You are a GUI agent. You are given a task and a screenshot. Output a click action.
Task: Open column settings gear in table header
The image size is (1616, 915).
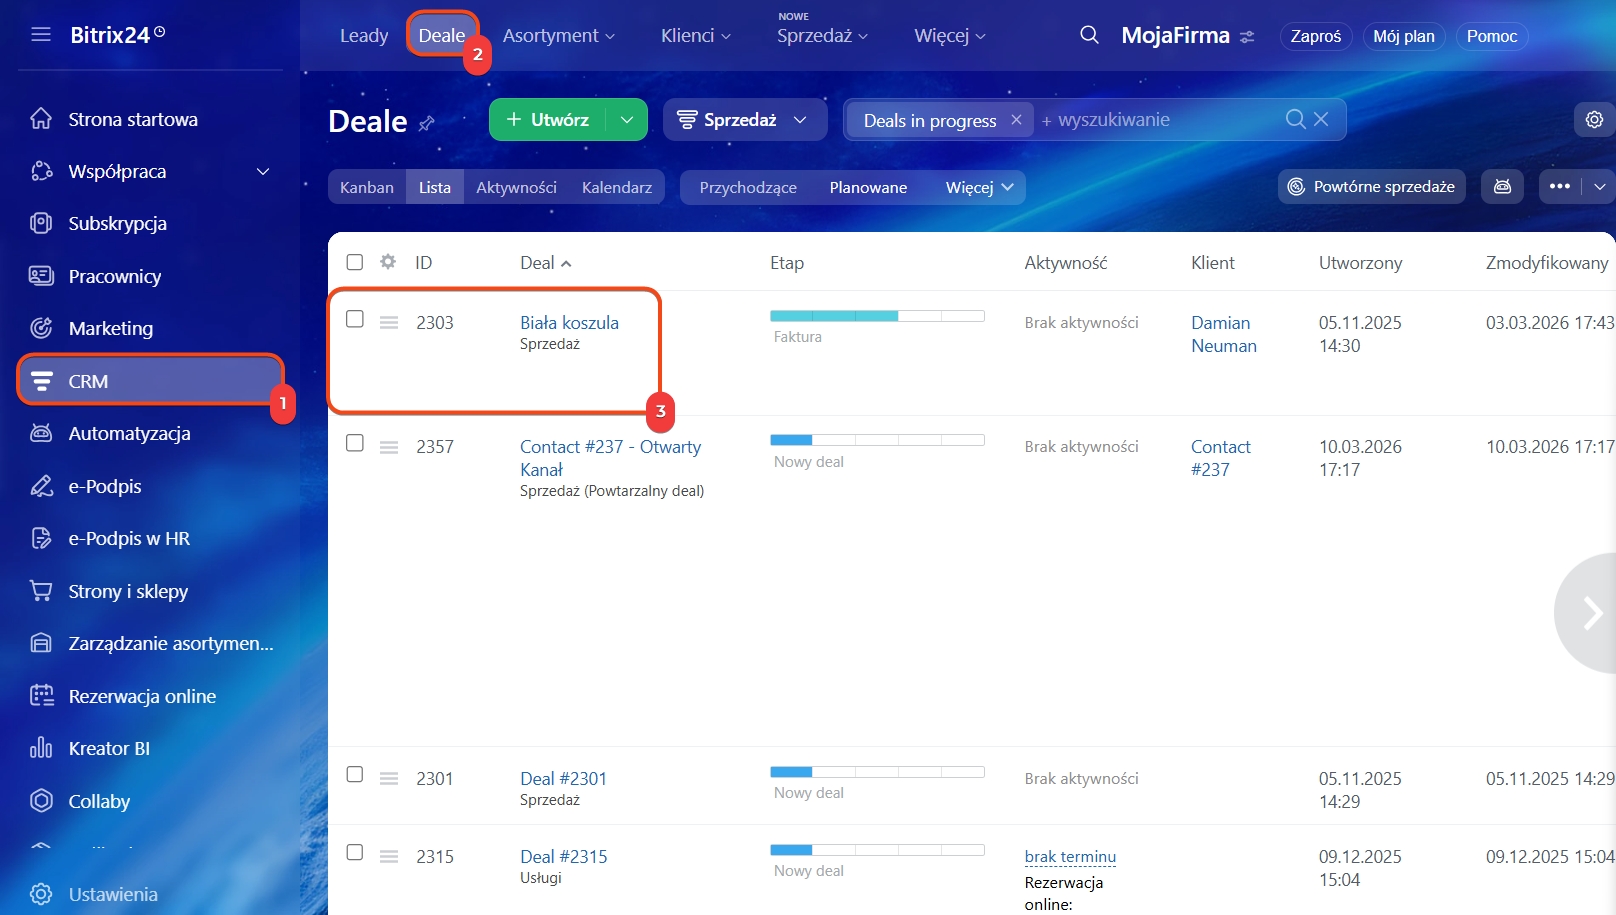[388, 262]
